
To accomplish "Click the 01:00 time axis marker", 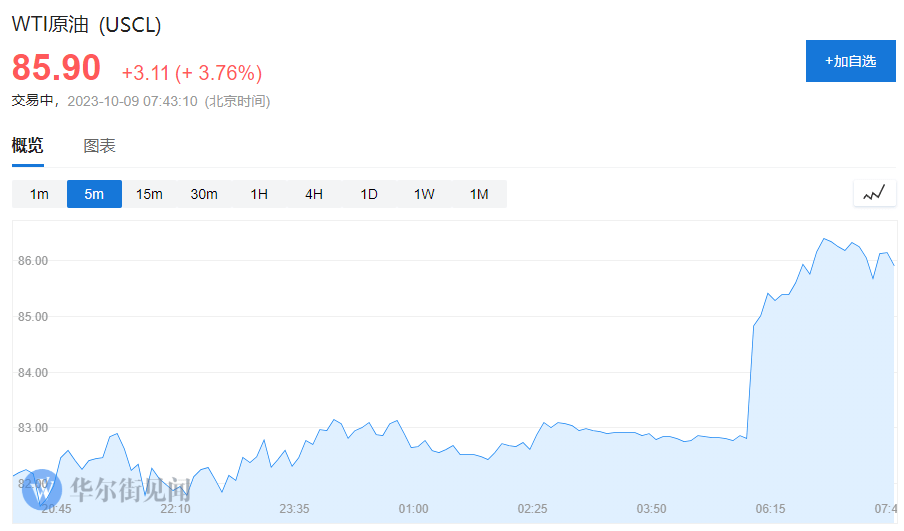I will click(x=413, y=509).
